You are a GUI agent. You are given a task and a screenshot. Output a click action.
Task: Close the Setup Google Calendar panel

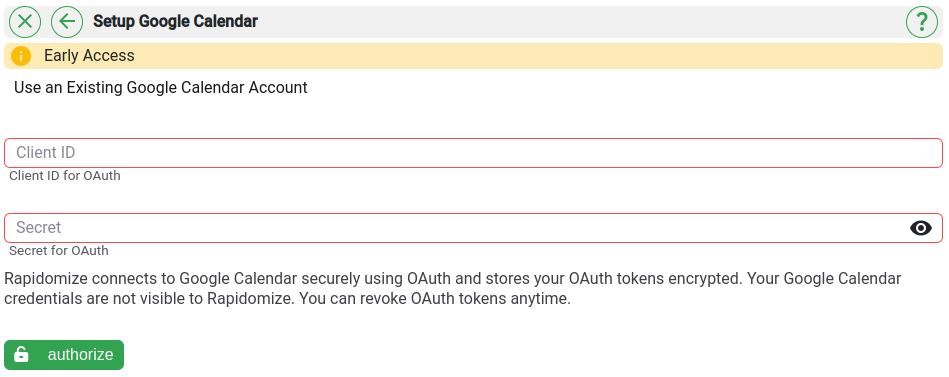click(x=25, y=22)
